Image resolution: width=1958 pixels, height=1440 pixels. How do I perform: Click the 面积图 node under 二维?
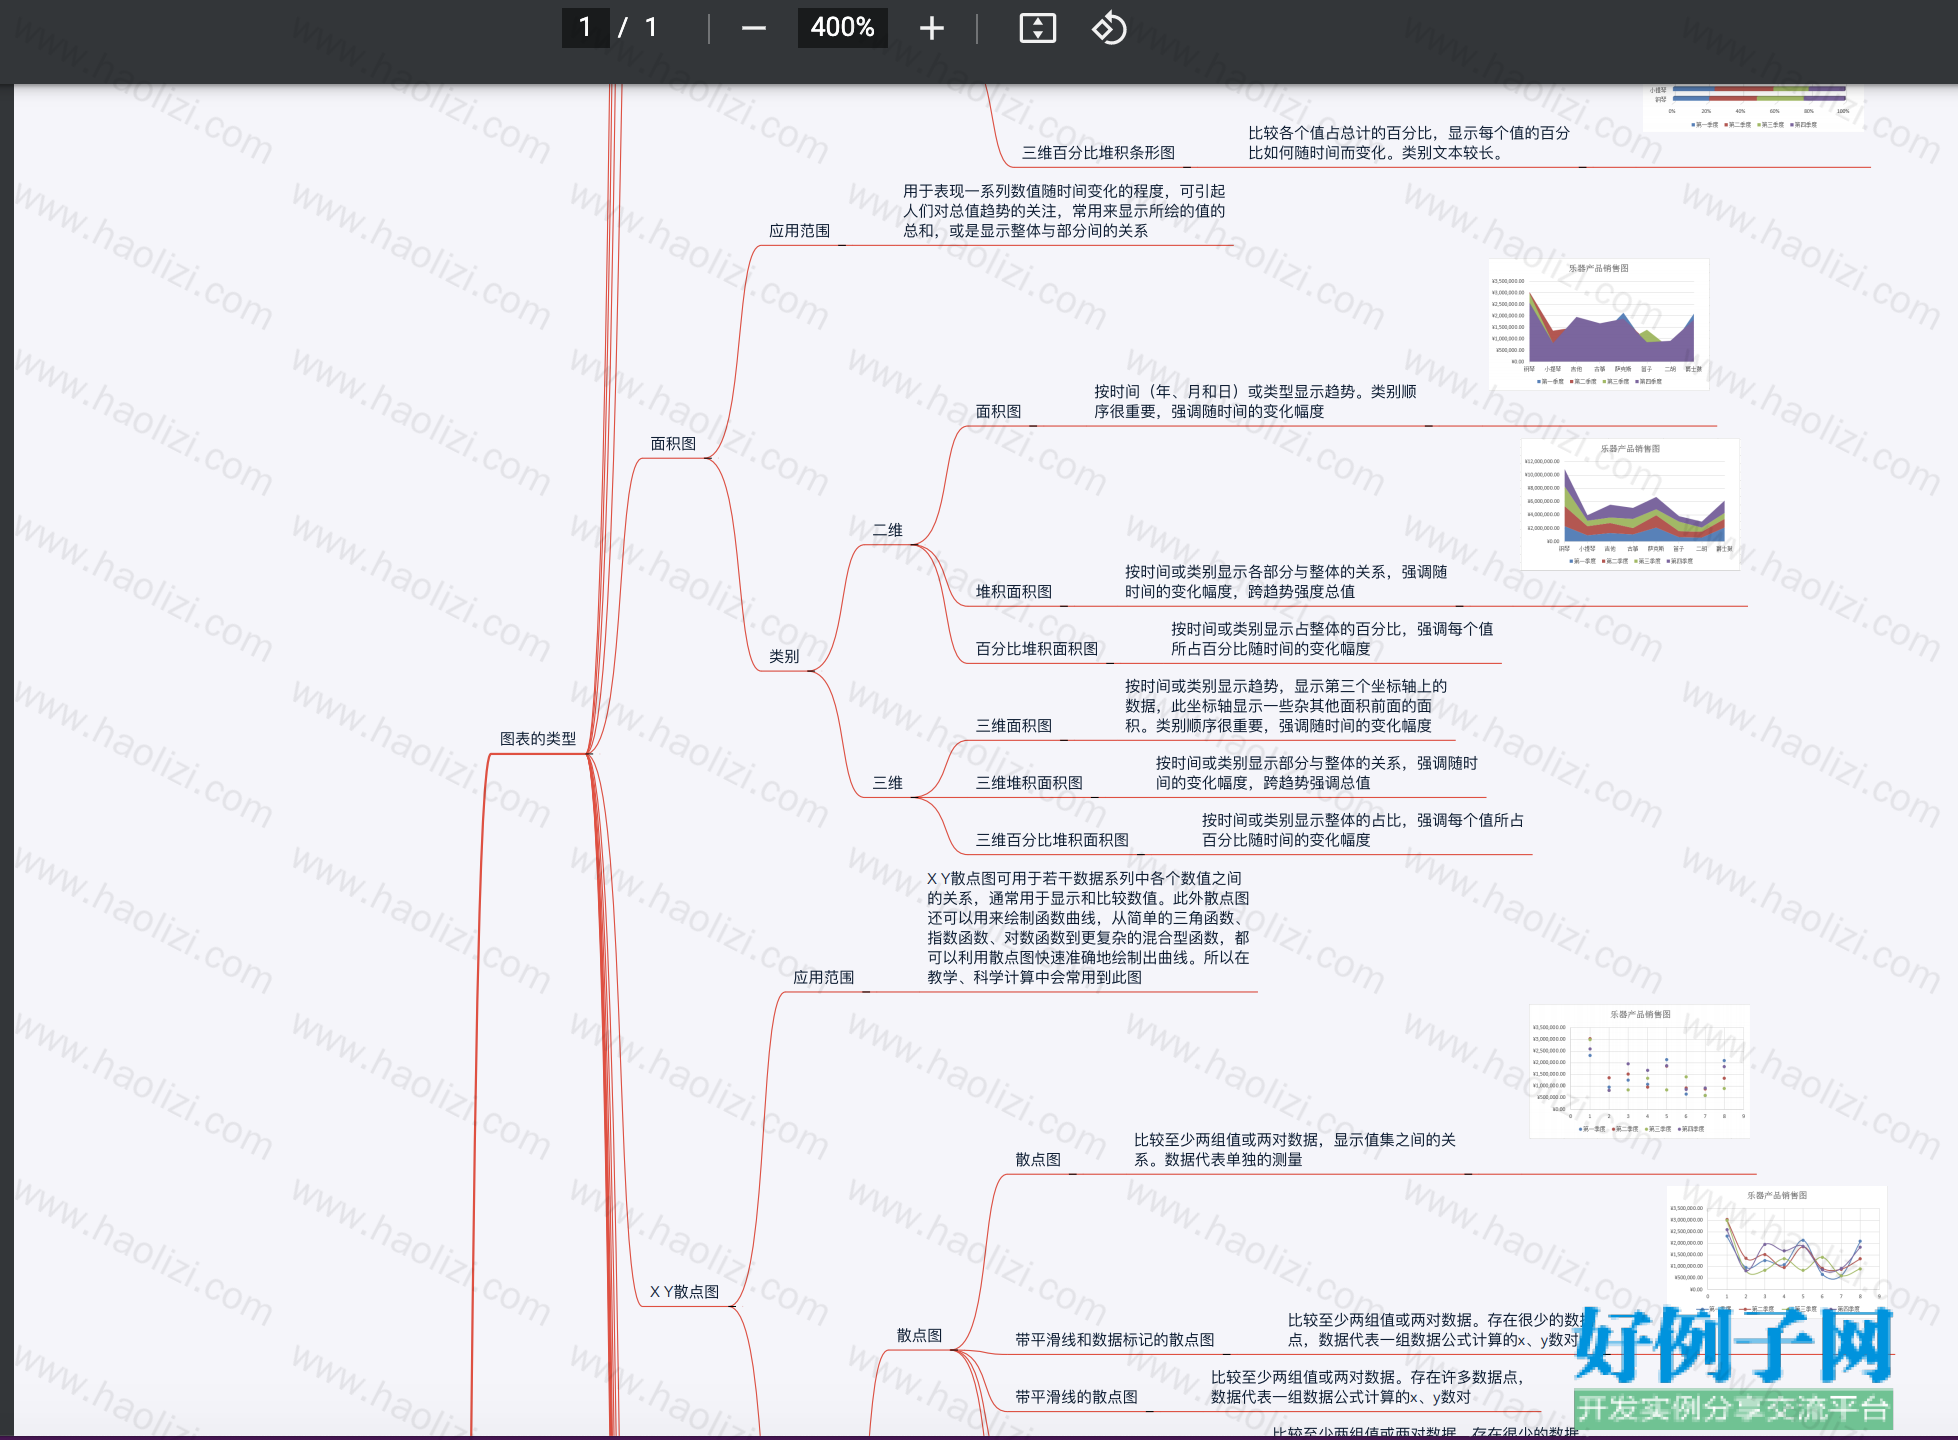pos(998,412)
